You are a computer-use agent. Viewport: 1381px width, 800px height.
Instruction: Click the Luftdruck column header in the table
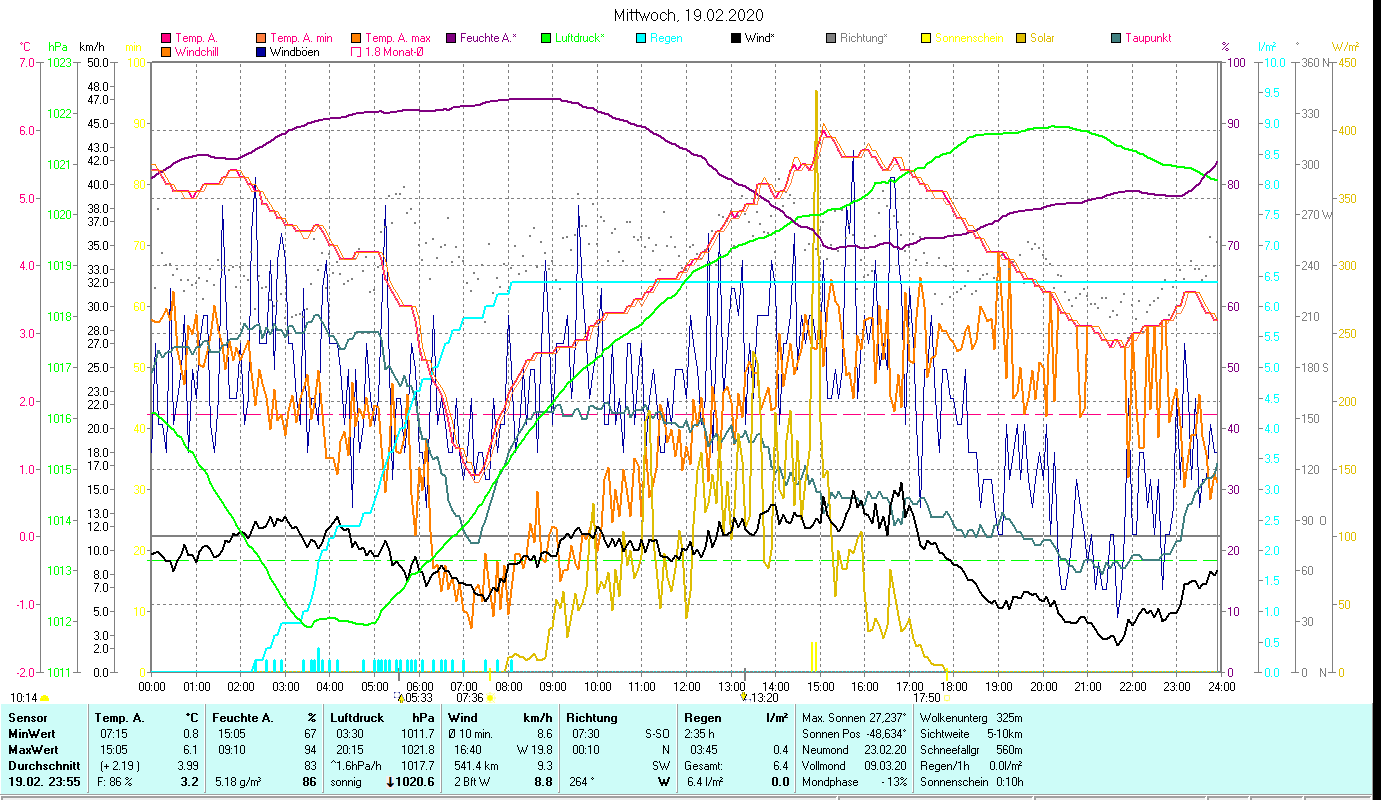357,718
